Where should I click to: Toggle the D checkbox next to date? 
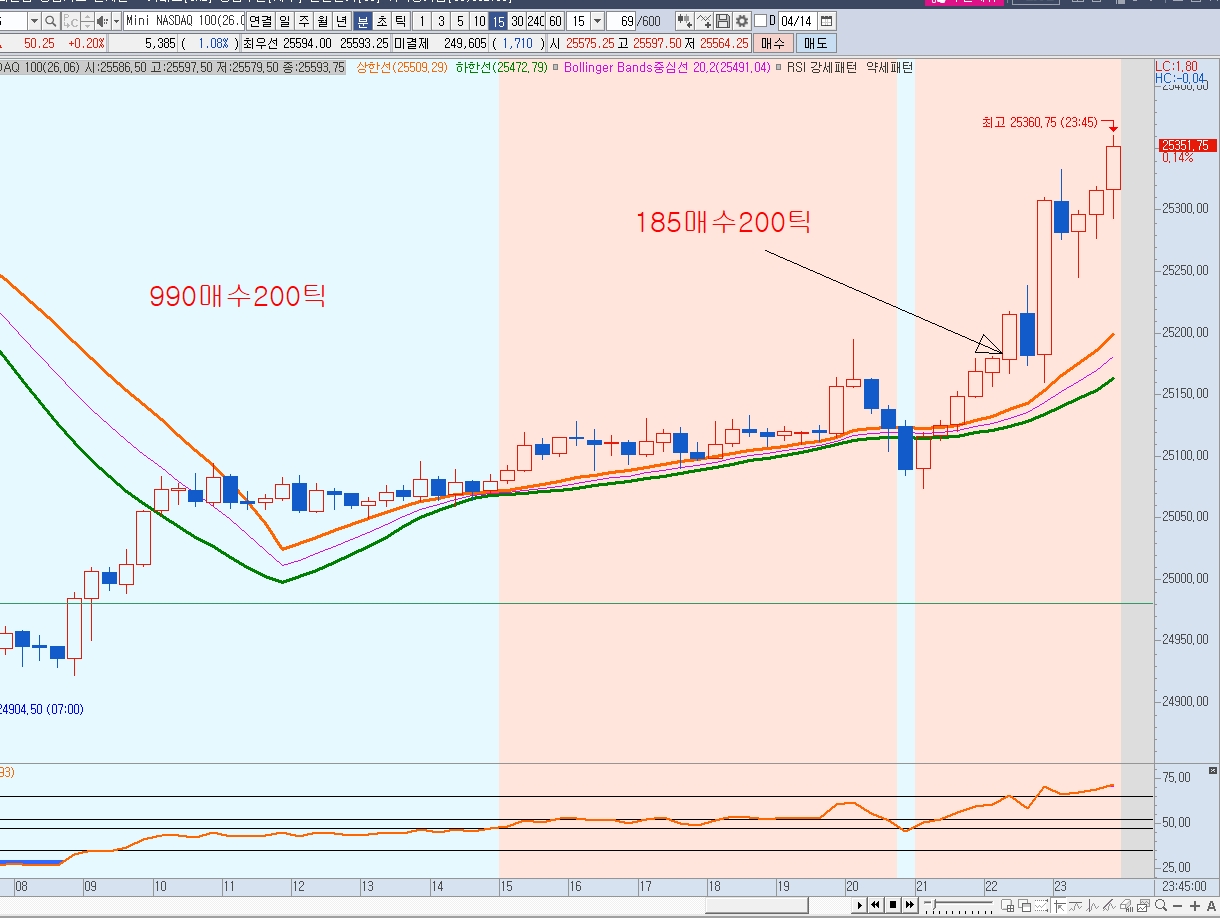click(761, 21)
